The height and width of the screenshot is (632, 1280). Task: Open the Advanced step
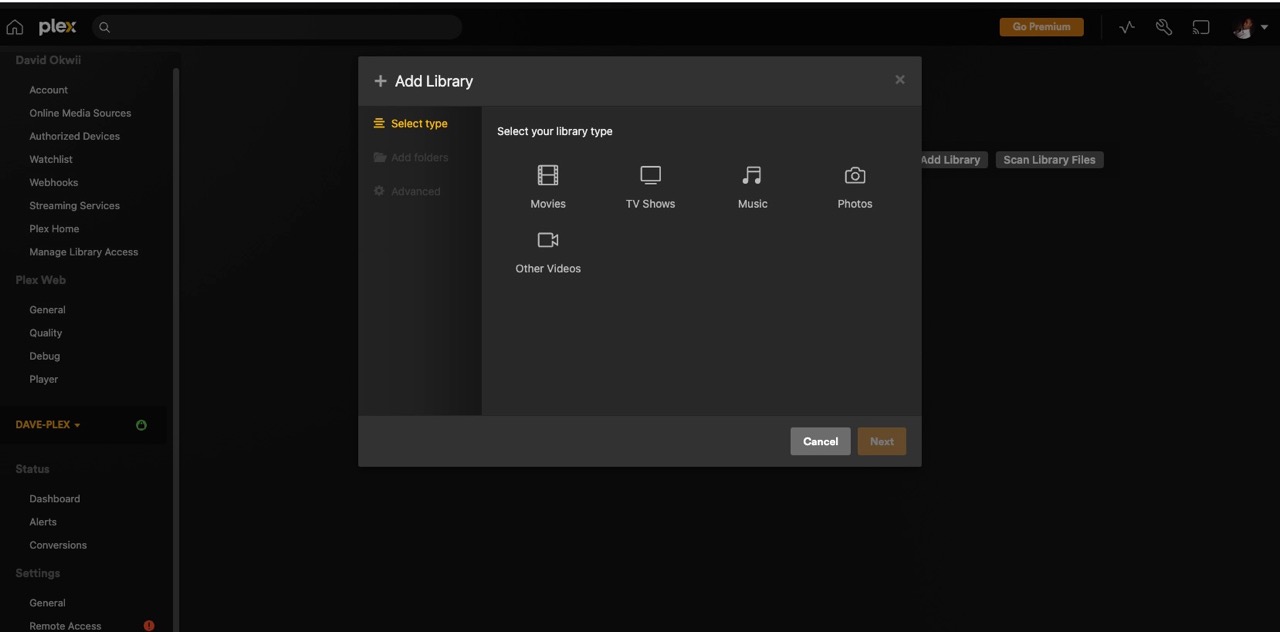coord(407,192)
